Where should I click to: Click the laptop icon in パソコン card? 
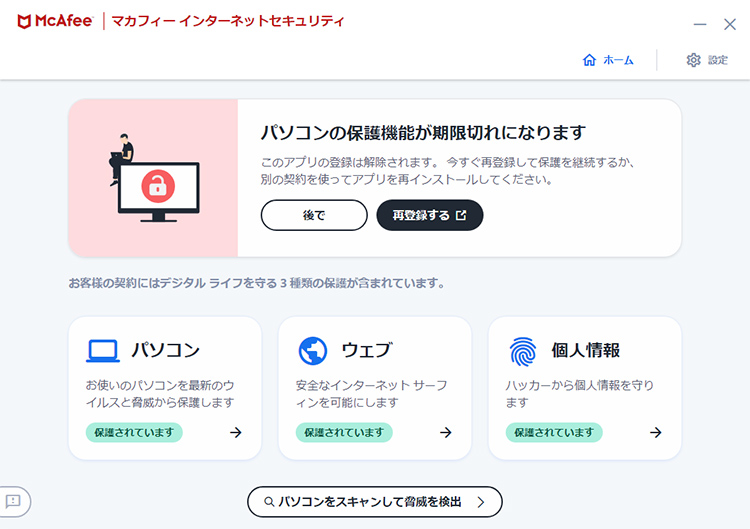click(103, 351)
